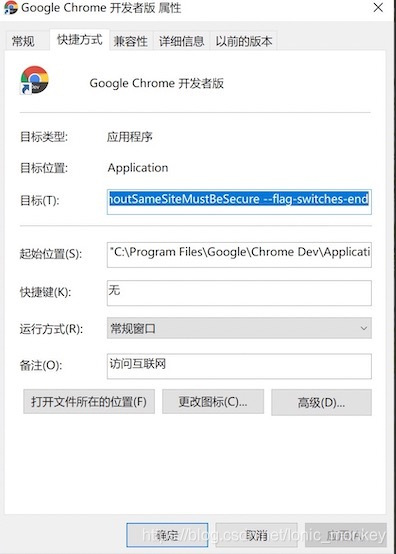Screen dimensions: 396x554
Task: Click the 应用程序 target type text
Action: (130, 137)
